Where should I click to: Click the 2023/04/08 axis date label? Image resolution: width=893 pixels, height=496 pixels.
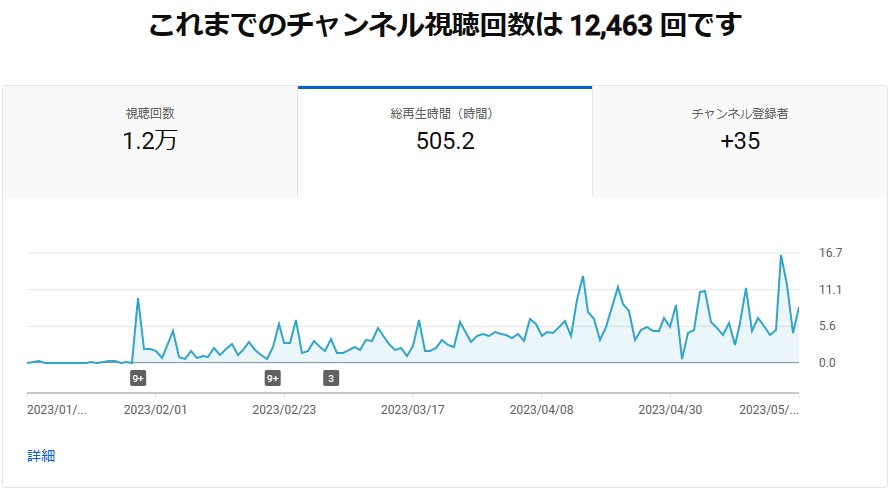coord(542,410)
